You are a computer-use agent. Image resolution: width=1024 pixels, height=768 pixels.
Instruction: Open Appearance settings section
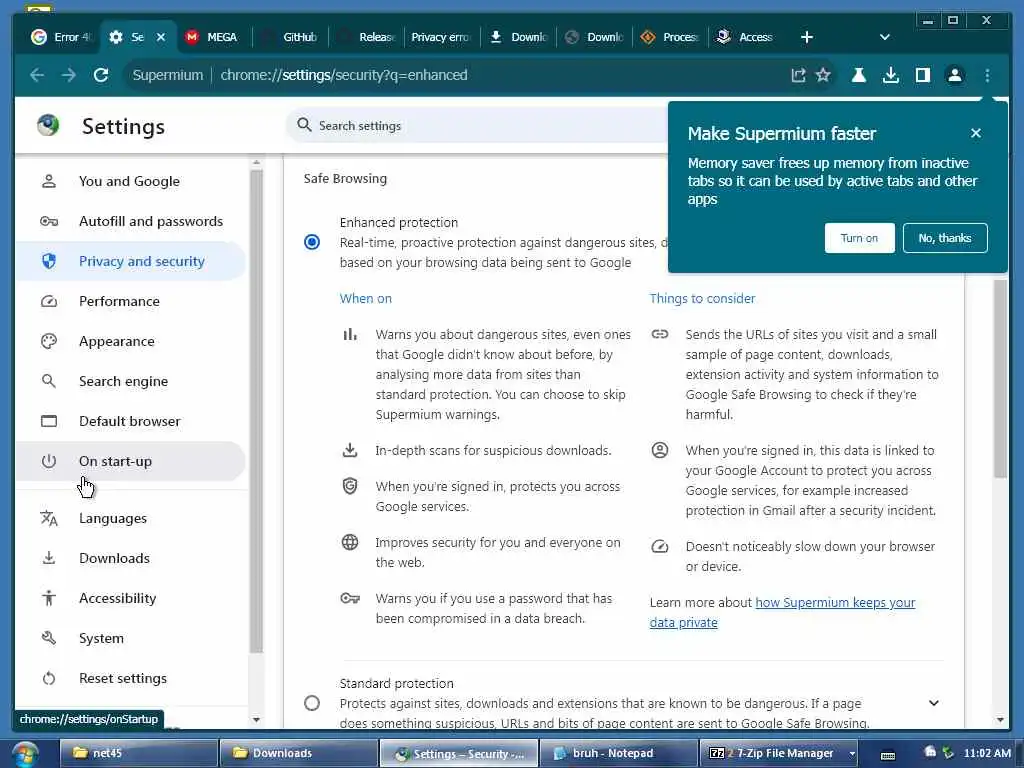[129, 342]
